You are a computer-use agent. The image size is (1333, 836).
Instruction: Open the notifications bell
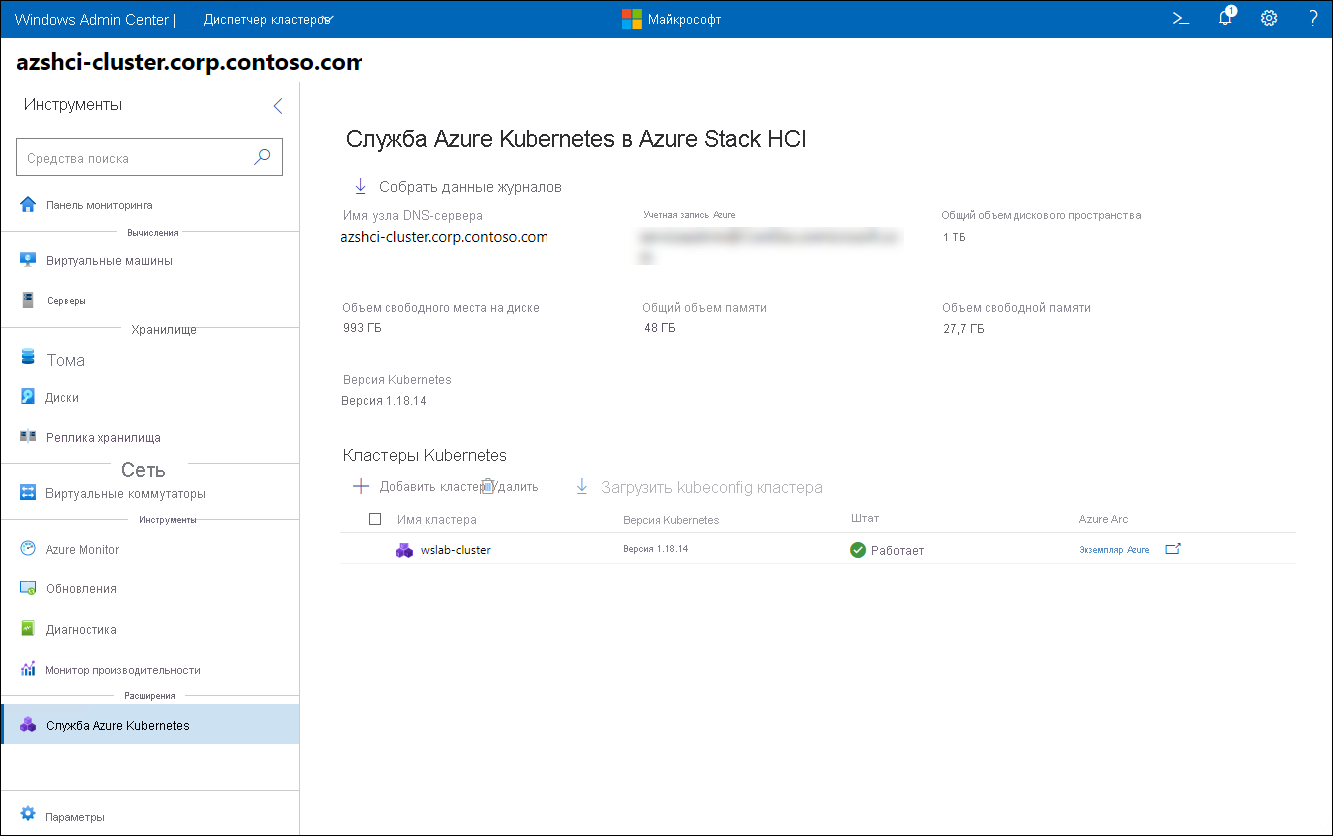[x=1226, y=18]
